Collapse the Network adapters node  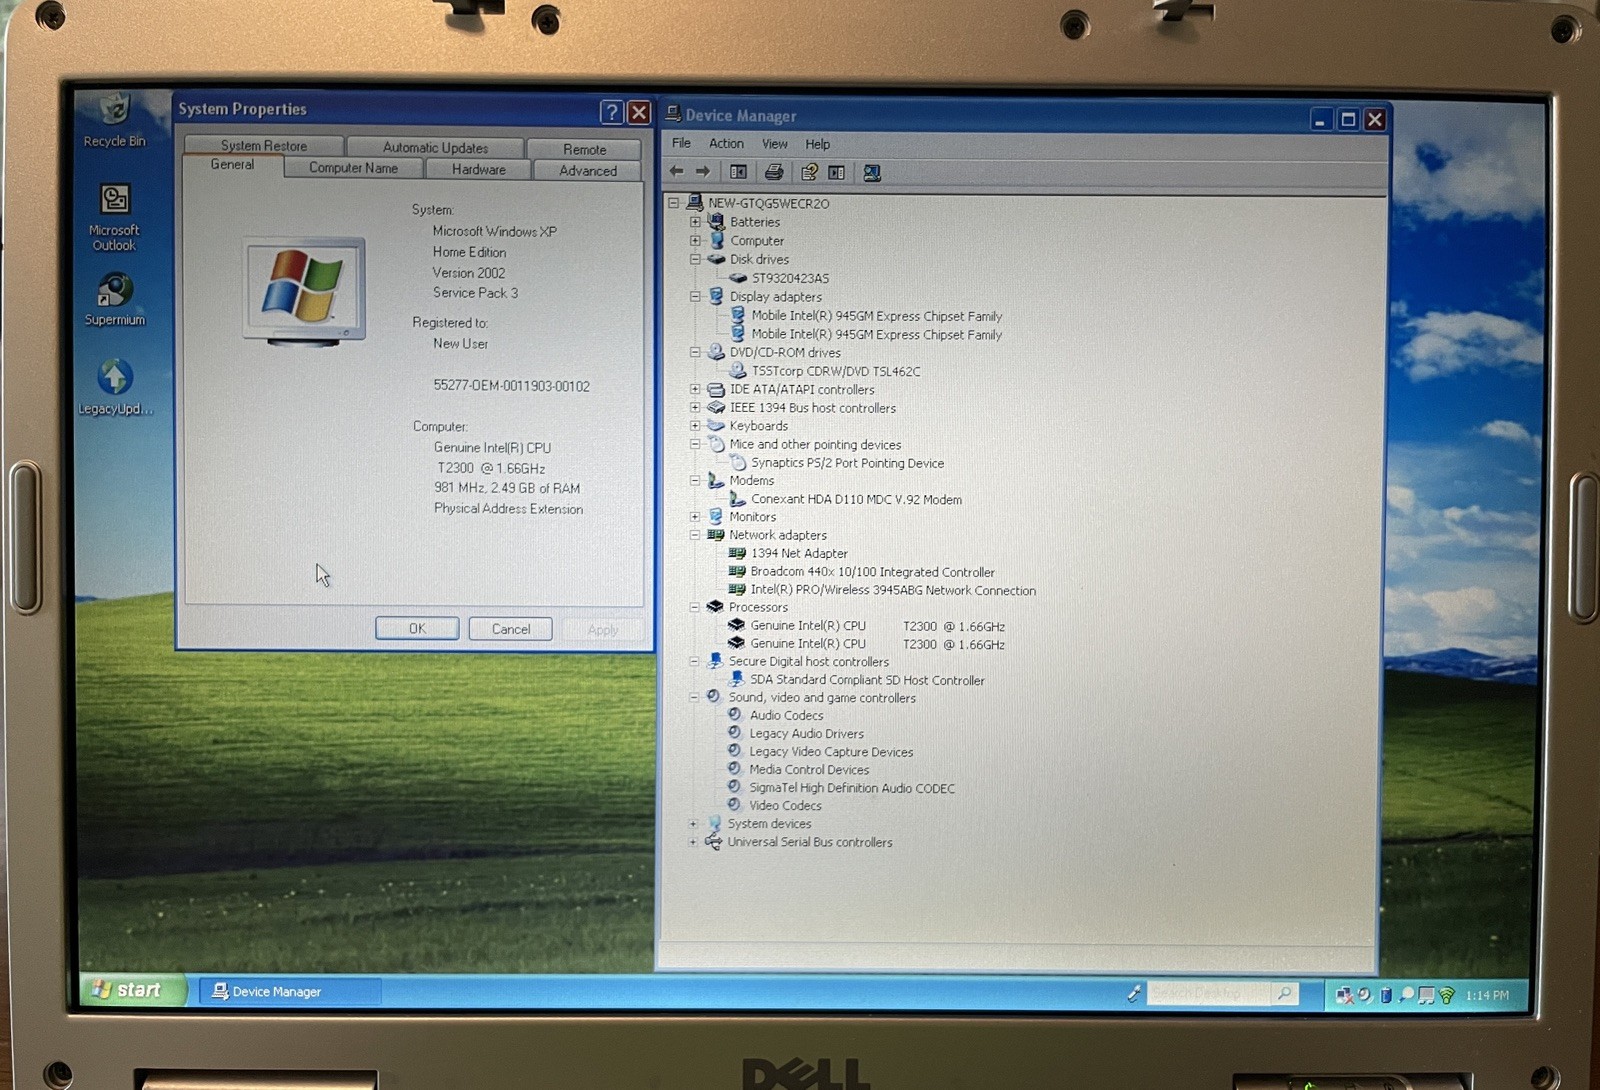coord(695,535)
